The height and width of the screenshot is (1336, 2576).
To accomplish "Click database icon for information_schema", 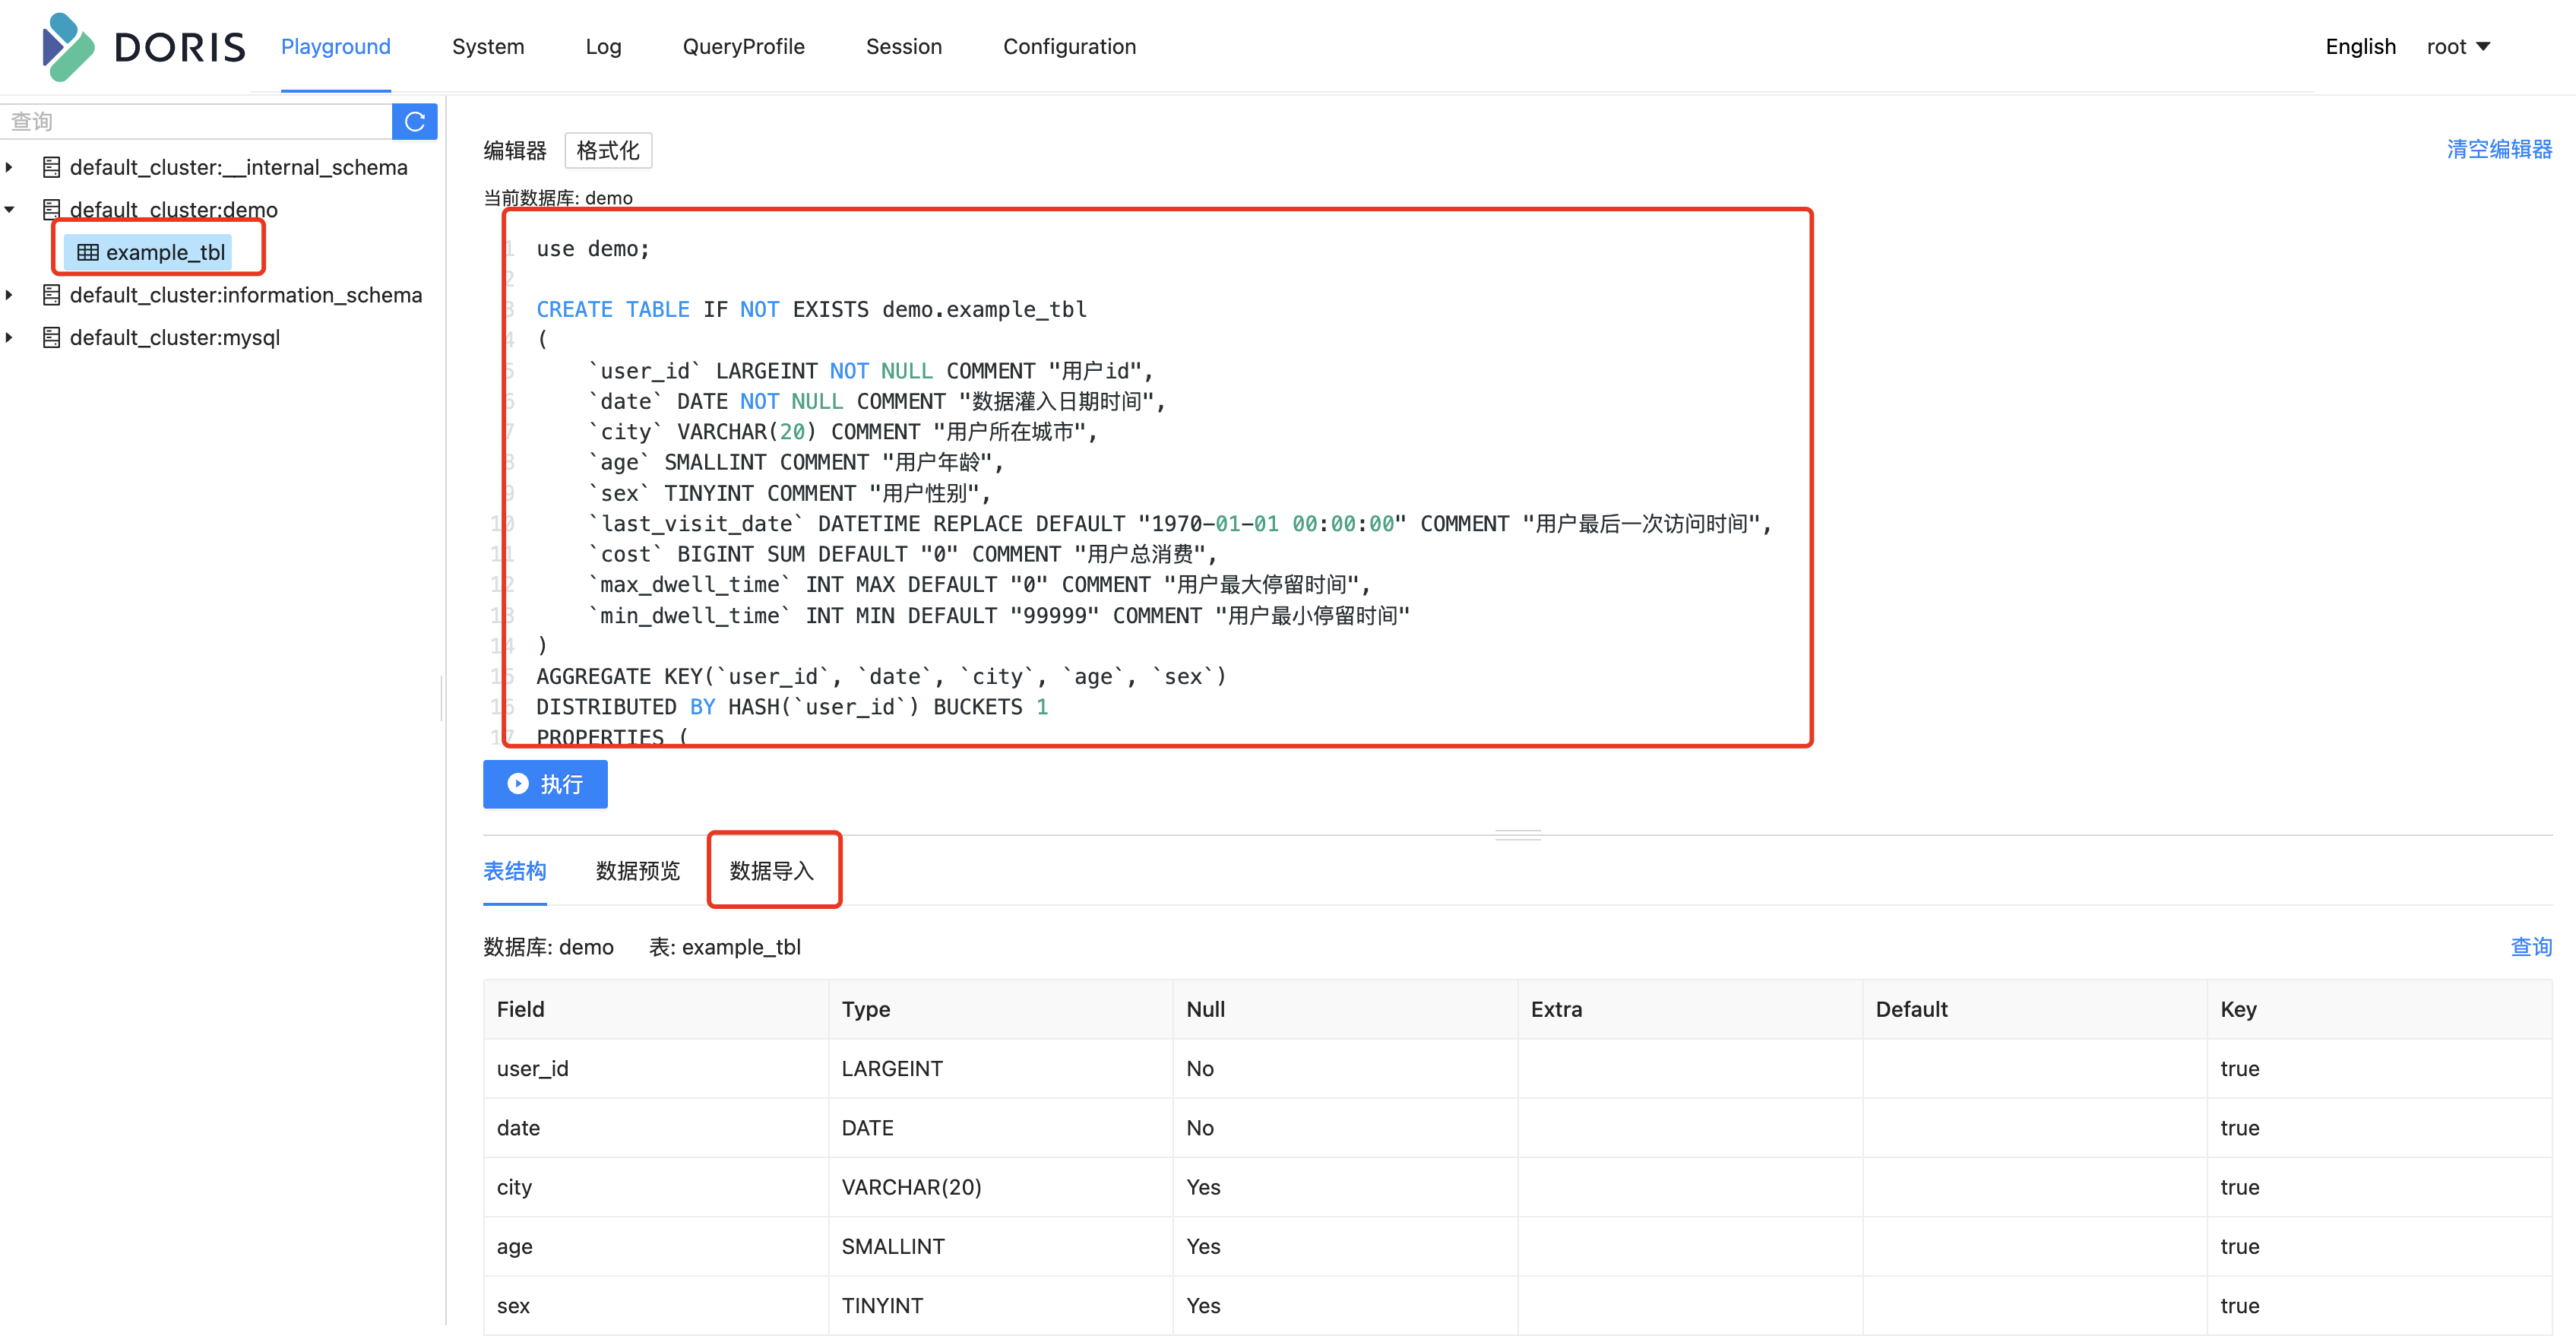I will pos(52,295).
